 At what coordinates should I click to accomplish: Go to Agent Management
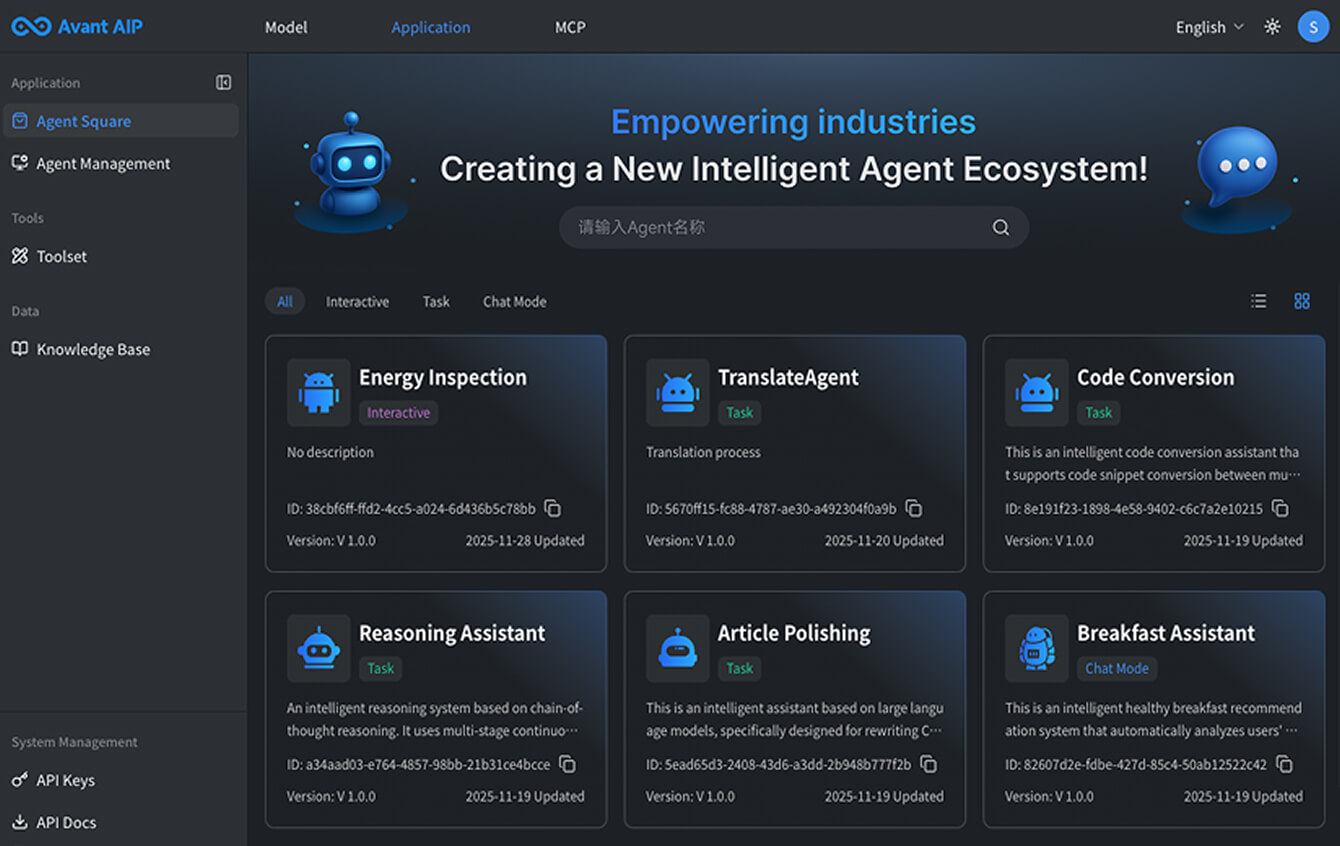pyautogui.click(x=103, y=164)
